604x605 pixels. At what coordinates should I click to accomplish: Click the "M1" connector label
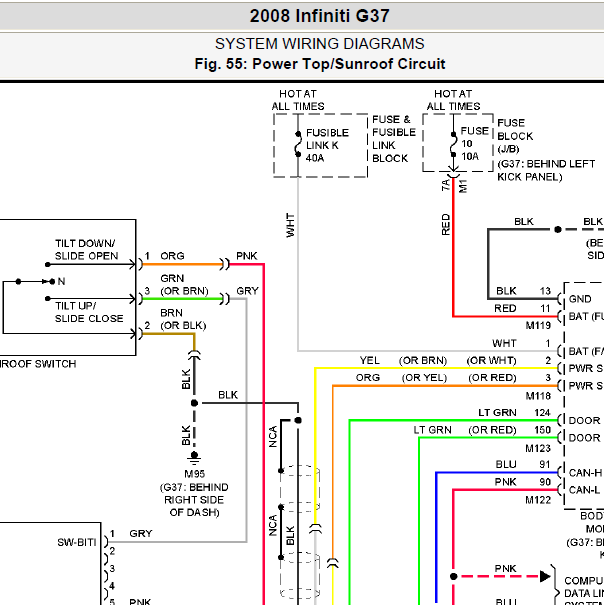(463, 186)
